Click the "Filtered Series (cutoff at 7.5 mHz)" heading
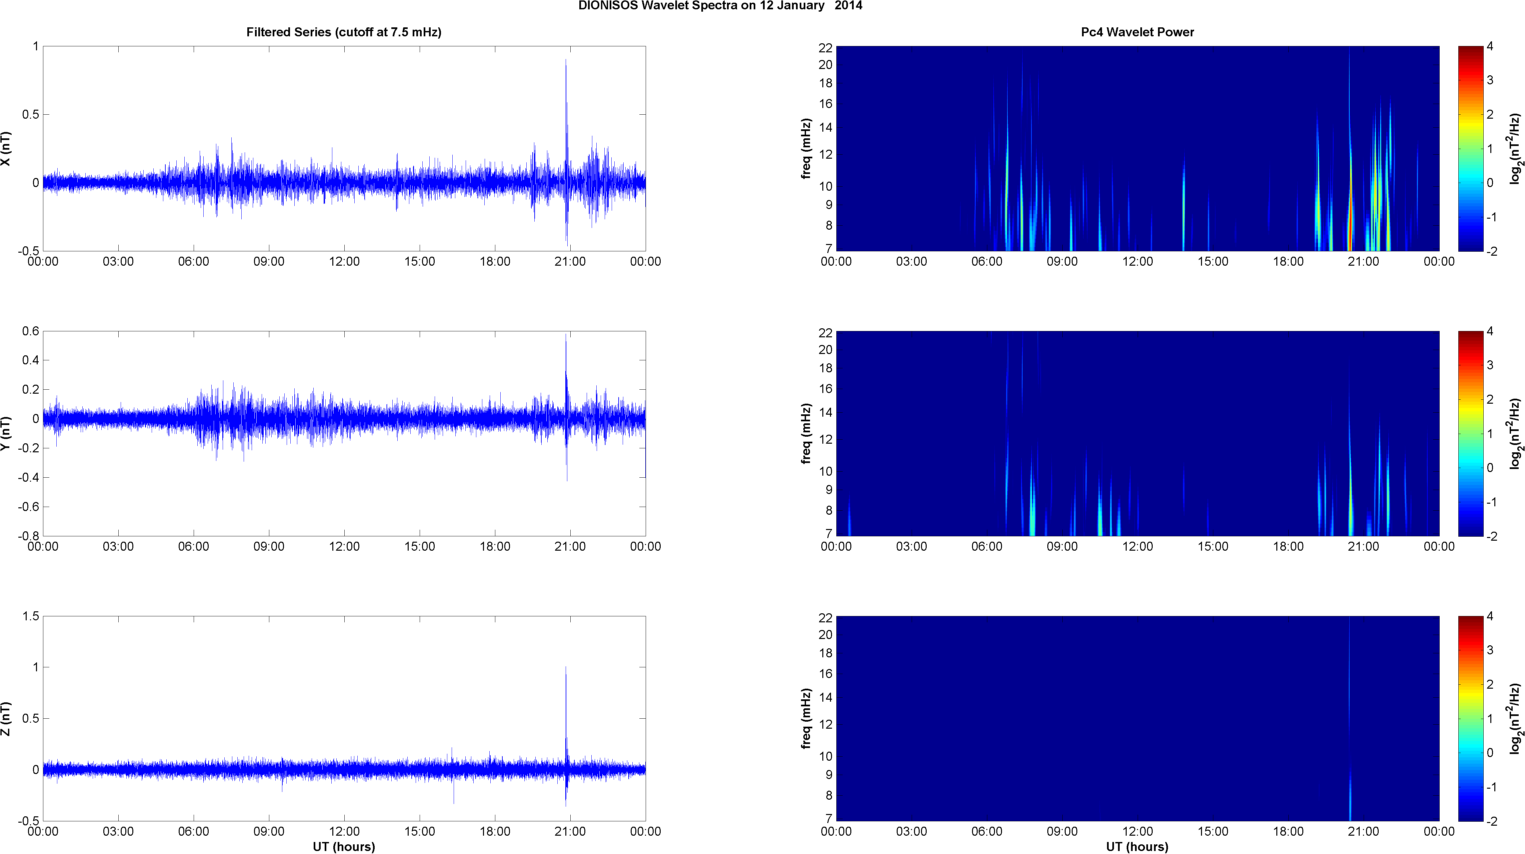Screen dimensions: 1525x854 [344, 32]
